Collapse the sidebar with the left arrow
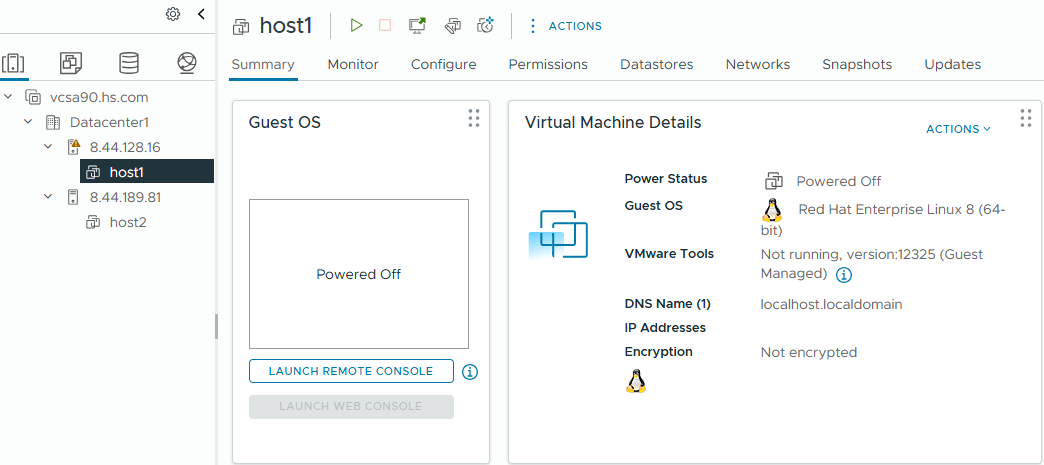 202,14
